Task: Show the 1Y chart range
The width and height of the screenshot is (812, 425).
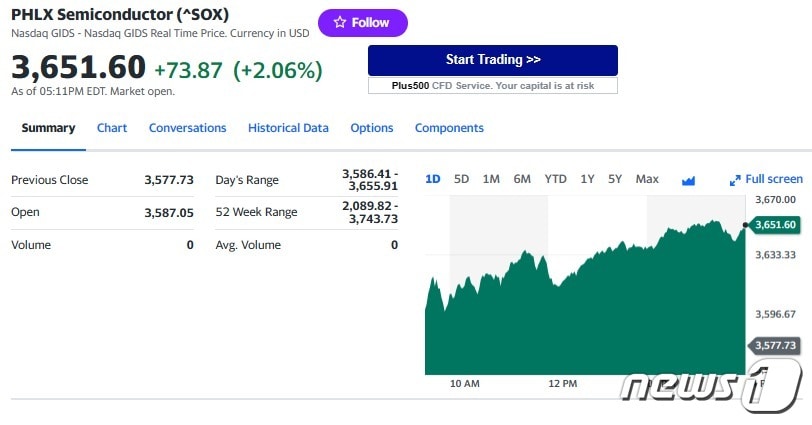Action: (x=587, y=179)
